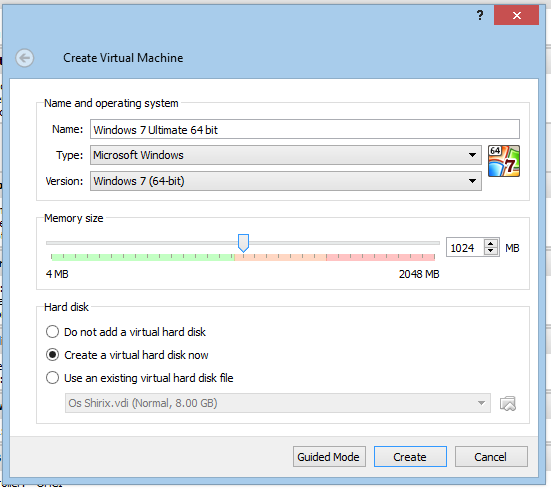Click the Create Virtual Machine title text
The height and width of the screenshot is (489, 551).
pos(123,58)
